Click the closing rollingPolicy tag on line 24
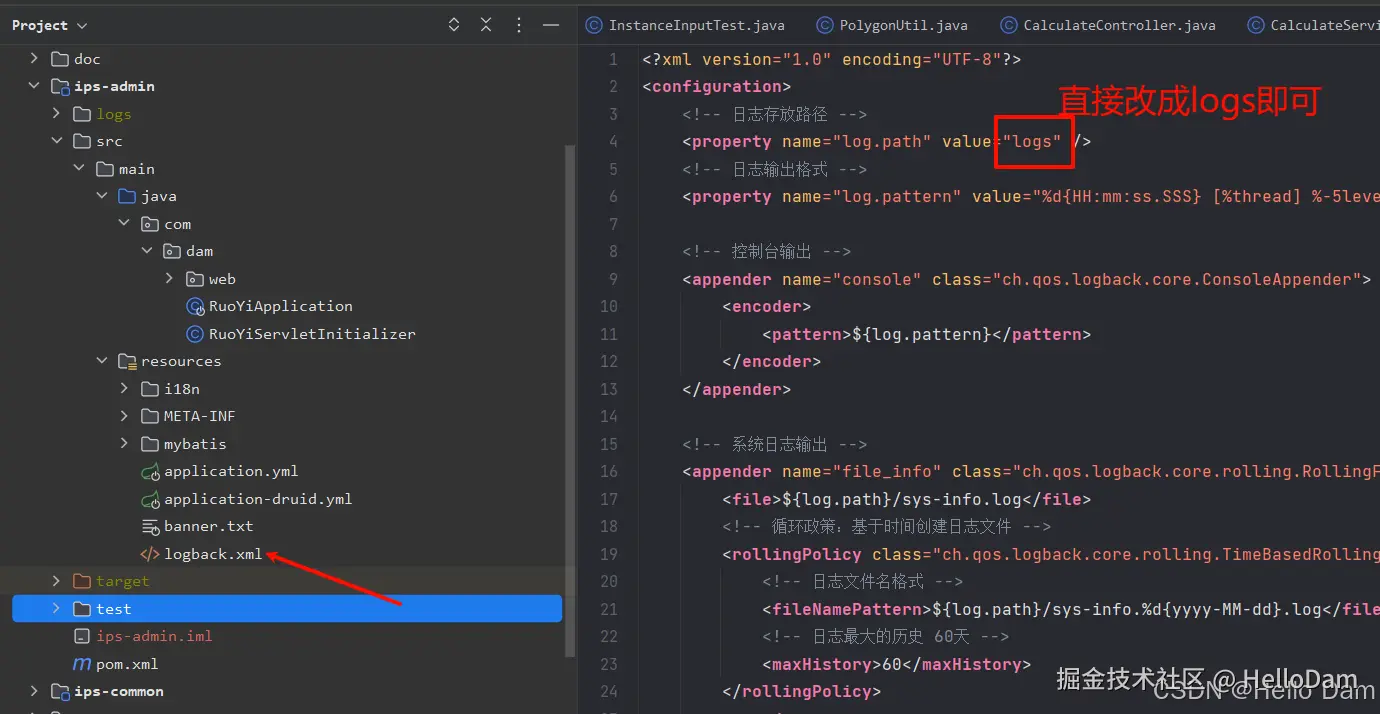This screenshot has height=714, width=1380. 802,691
